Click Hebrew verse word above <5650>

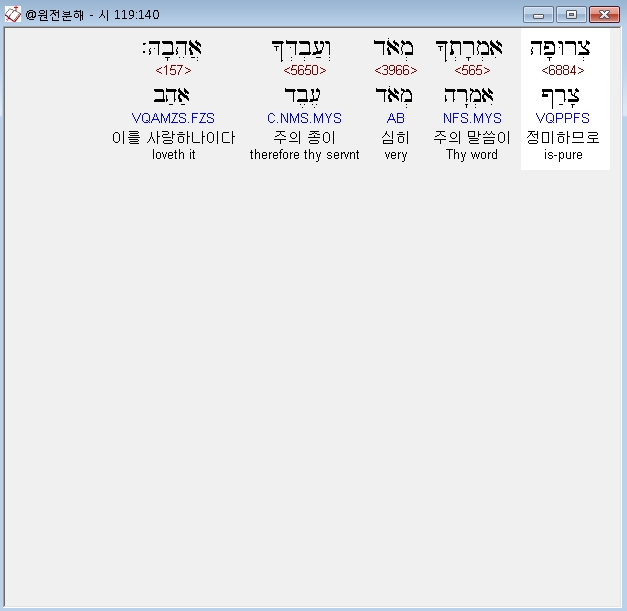302,50
